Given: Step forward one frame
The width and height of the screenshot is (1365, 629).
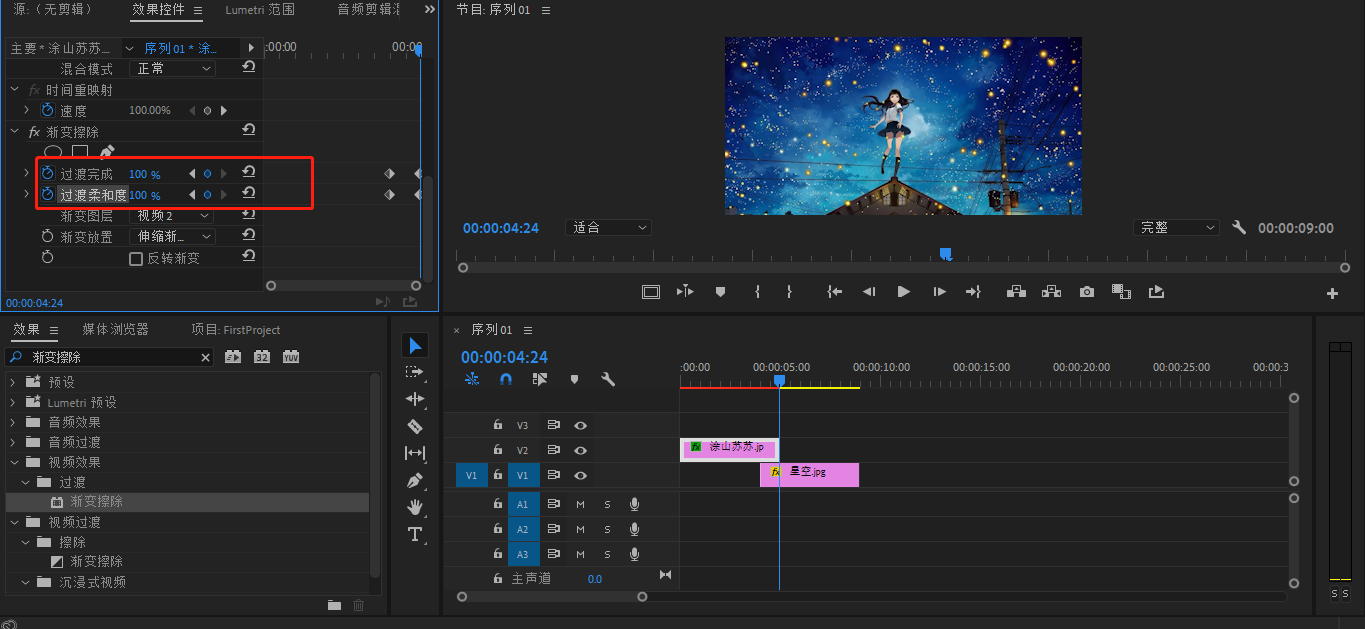Looking at the screenshot, I should [x=939, y=292].
